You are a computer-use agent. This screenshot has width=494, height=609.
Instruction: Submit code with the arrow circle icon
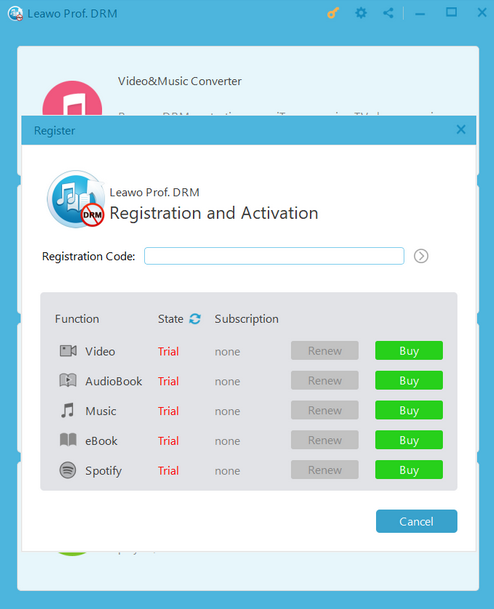(x=421, y=256)
